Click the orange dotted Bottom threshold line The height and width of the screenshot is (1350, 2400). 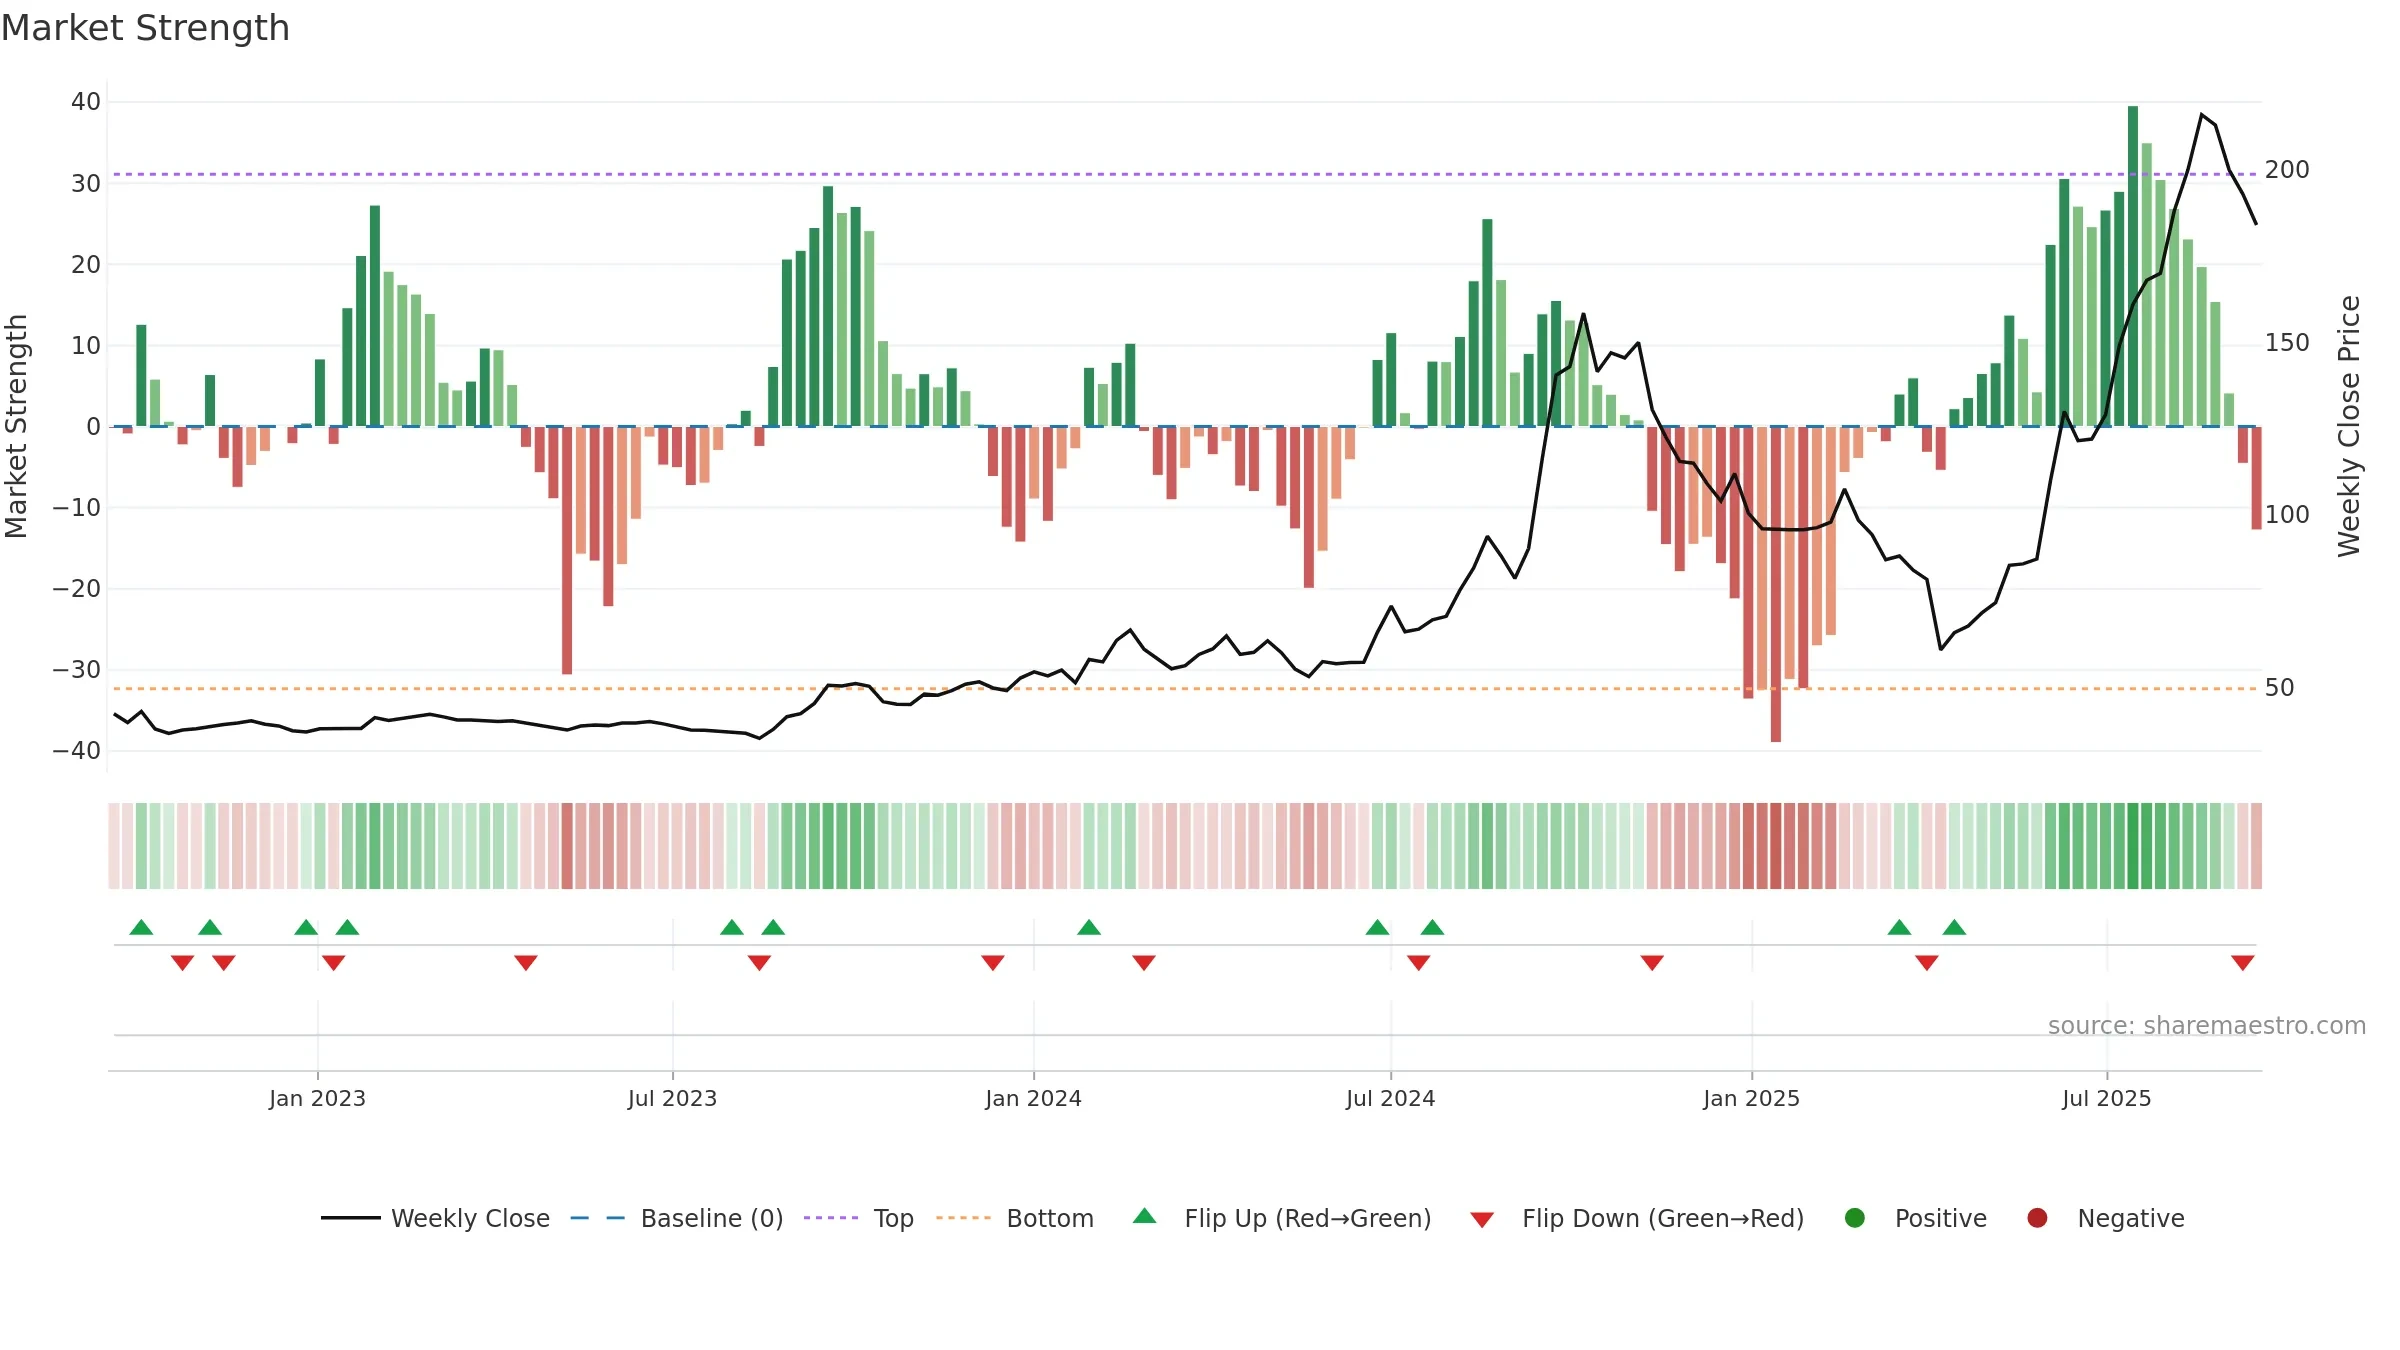click(x=1185, y=689)
